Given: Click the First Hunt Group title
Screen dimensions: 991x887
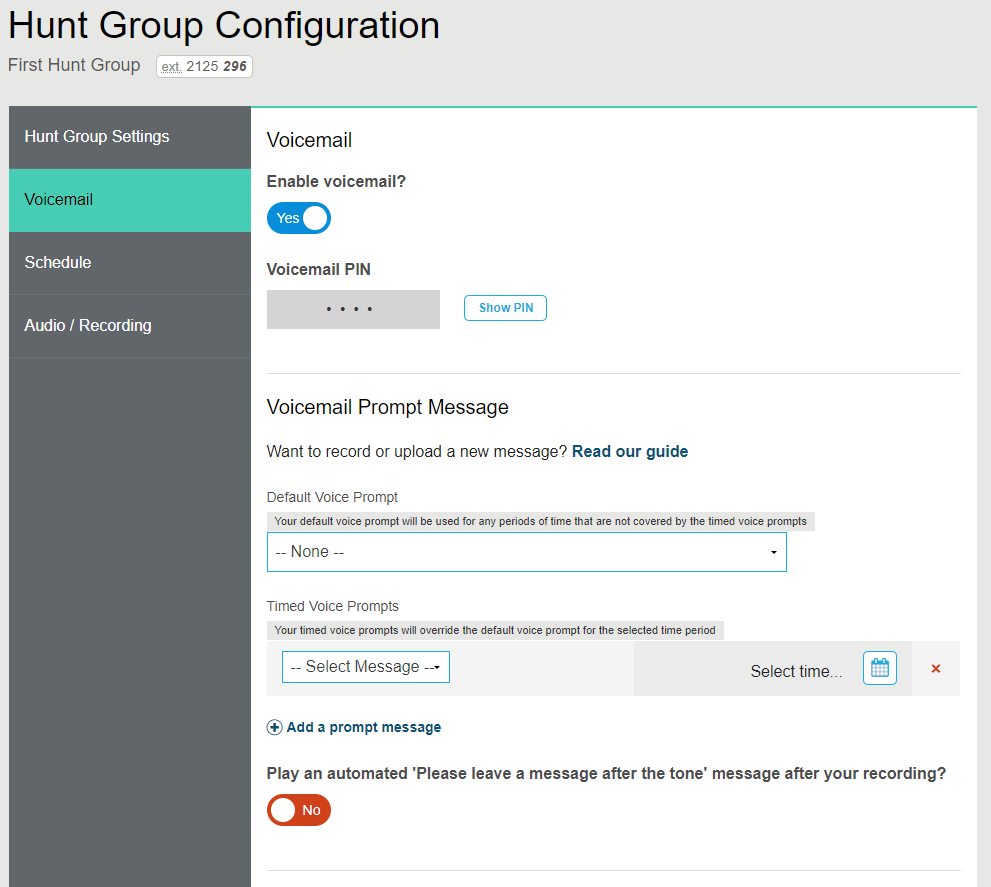Looking at the screenshot, I should tap(74, 65).
